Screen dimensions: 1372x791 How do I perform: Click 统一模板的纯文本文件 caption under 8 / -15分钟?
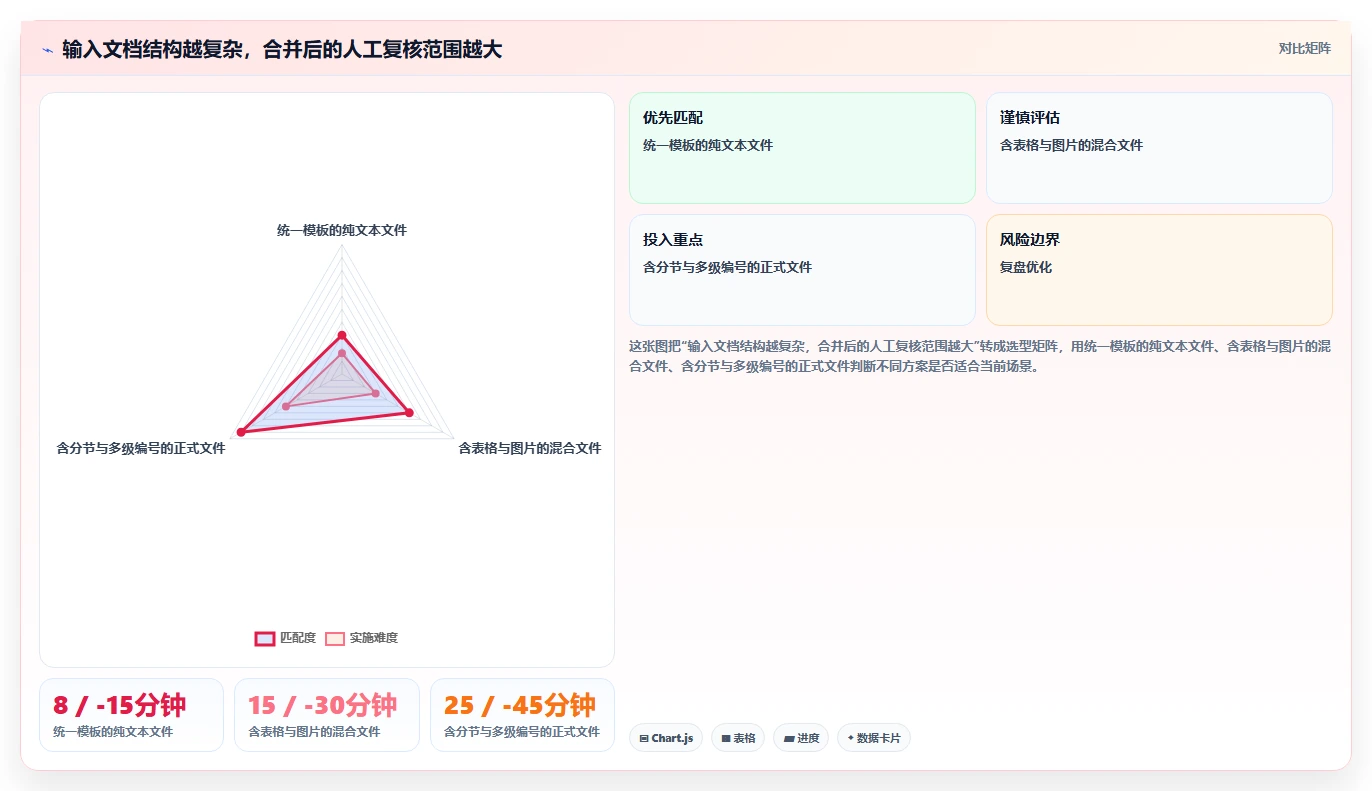[x=113, y=731]
